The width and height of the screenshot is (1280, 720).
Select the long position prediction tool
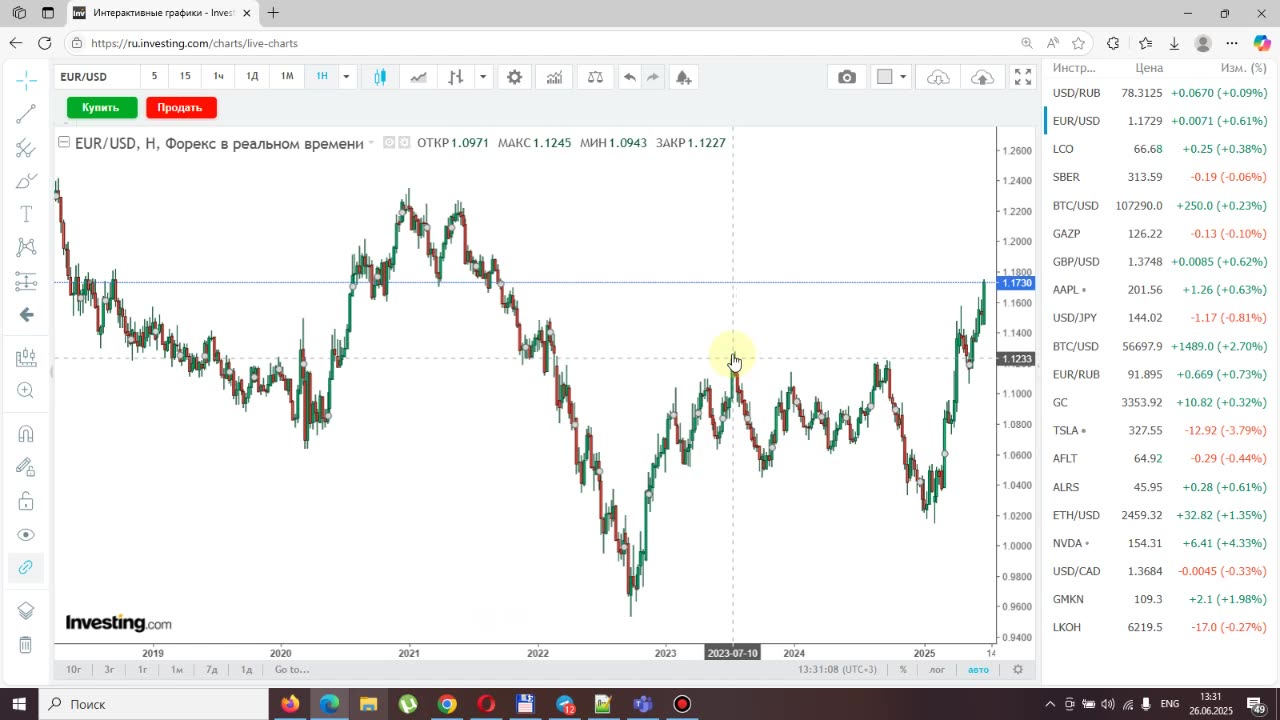(26, 281)
